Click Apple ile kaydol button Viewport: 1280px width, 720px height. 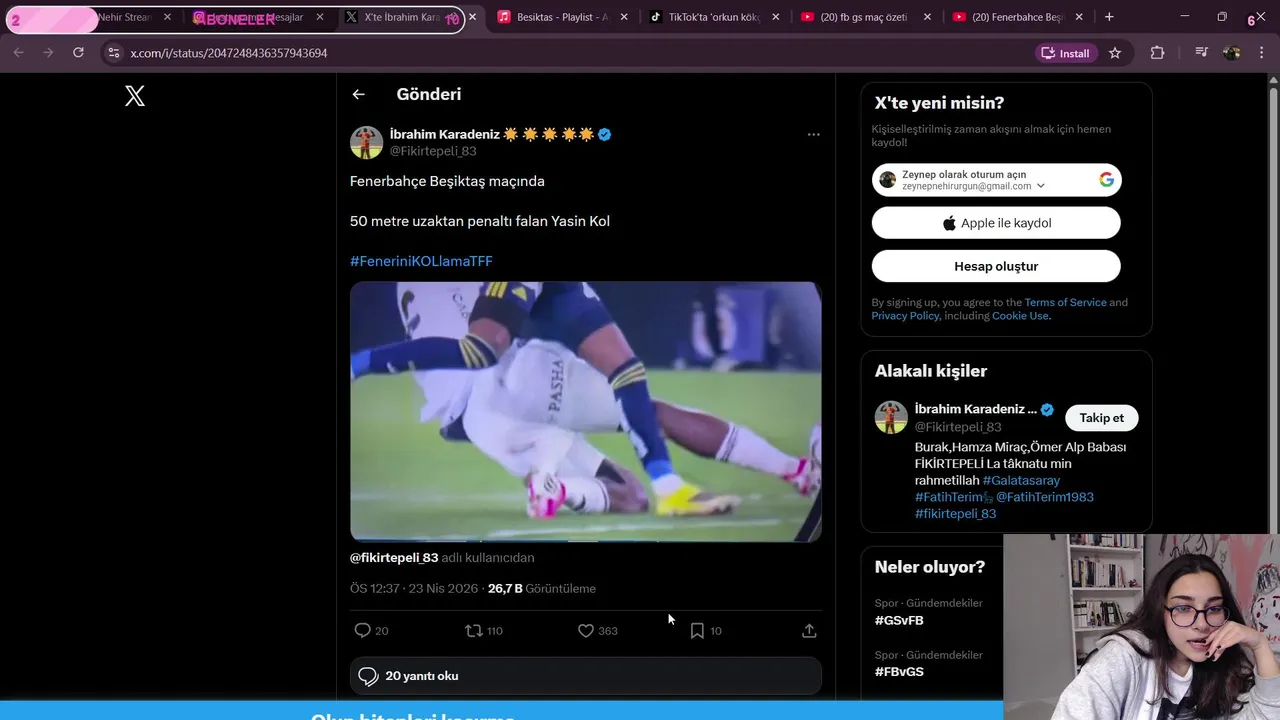tap(996, 223)
